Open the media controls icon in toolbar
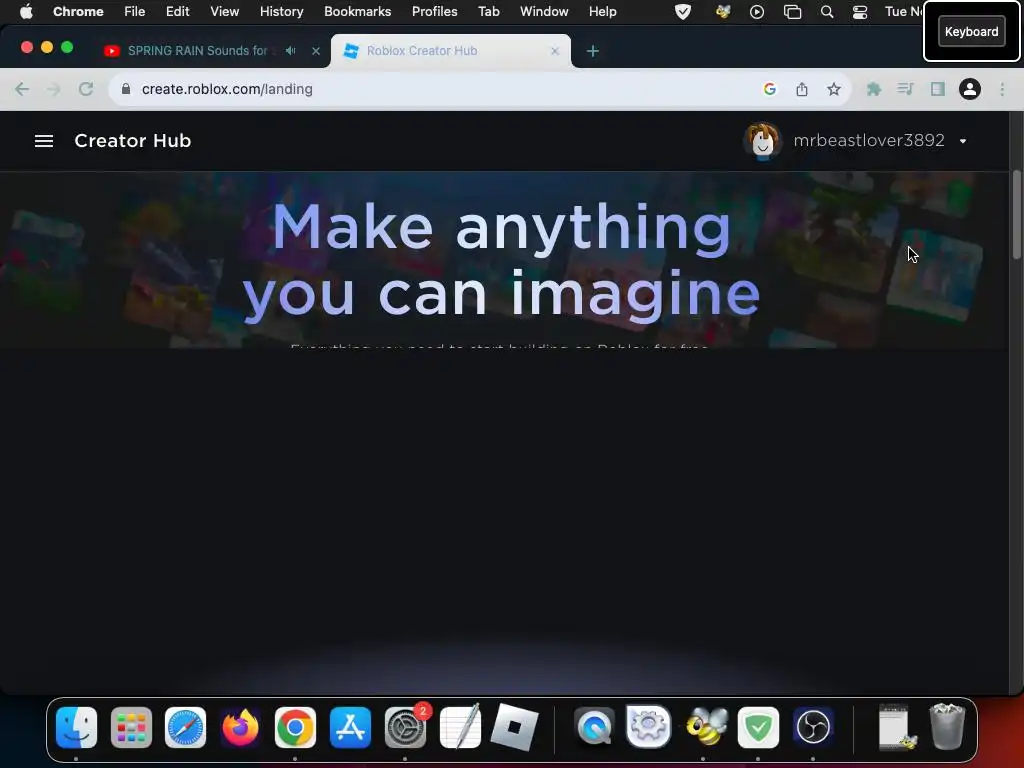1024x768 pixels. coord(905,88)
